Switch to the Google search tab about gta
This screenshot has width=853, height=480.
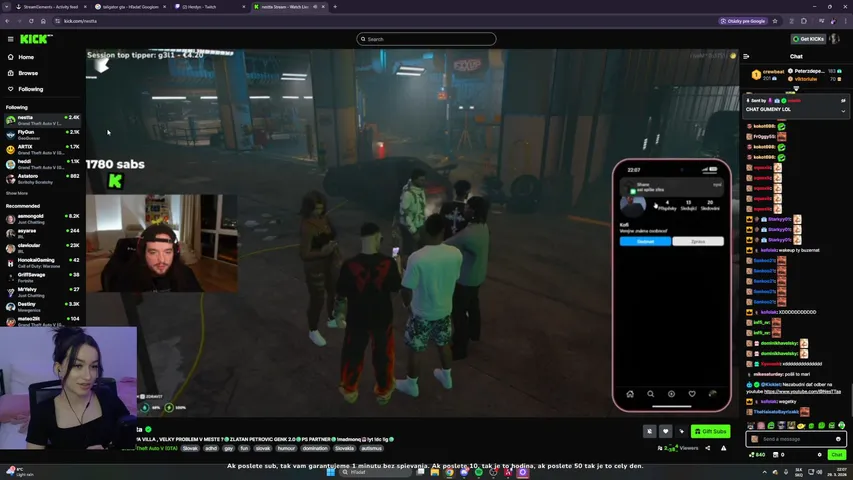[130, 7]
